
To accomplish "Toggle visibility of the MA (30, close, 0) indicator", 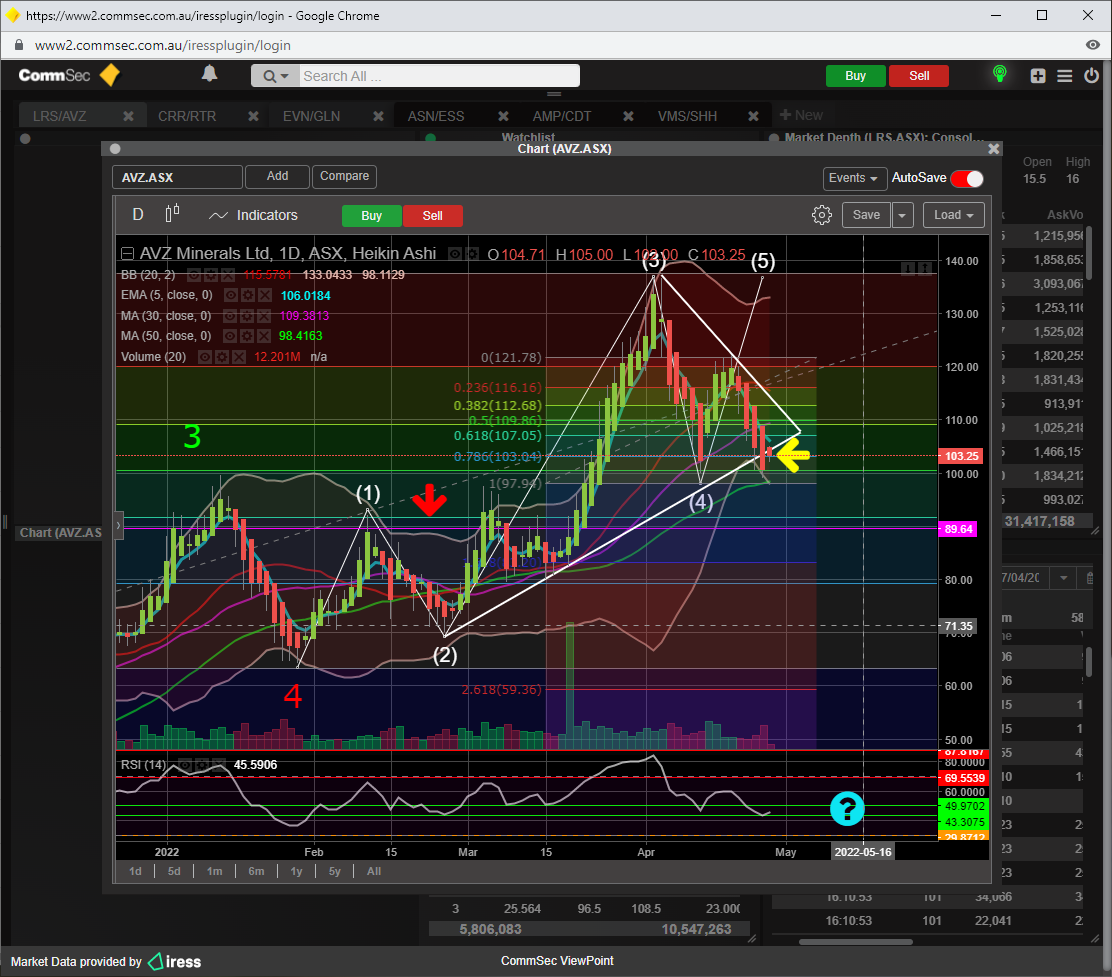I will click(230, 316).
